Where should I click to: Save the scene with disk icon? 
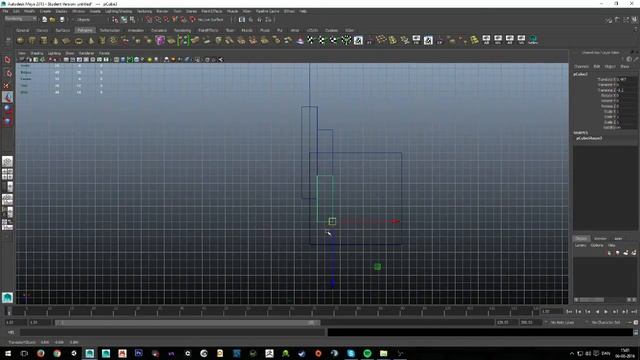pos(62,20)
